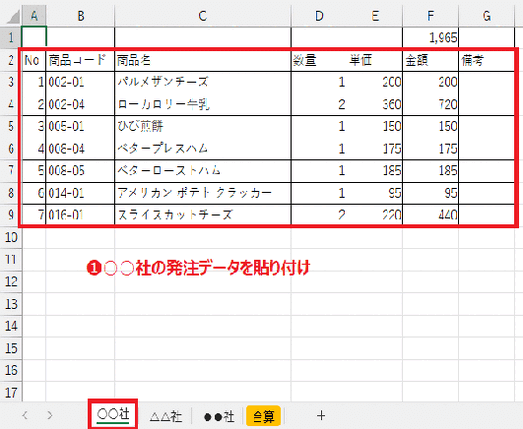Image resolution: width=523 pixels, height=429 pixels.
Task: Click the 数量 header cell
Action: coord(319,60)
